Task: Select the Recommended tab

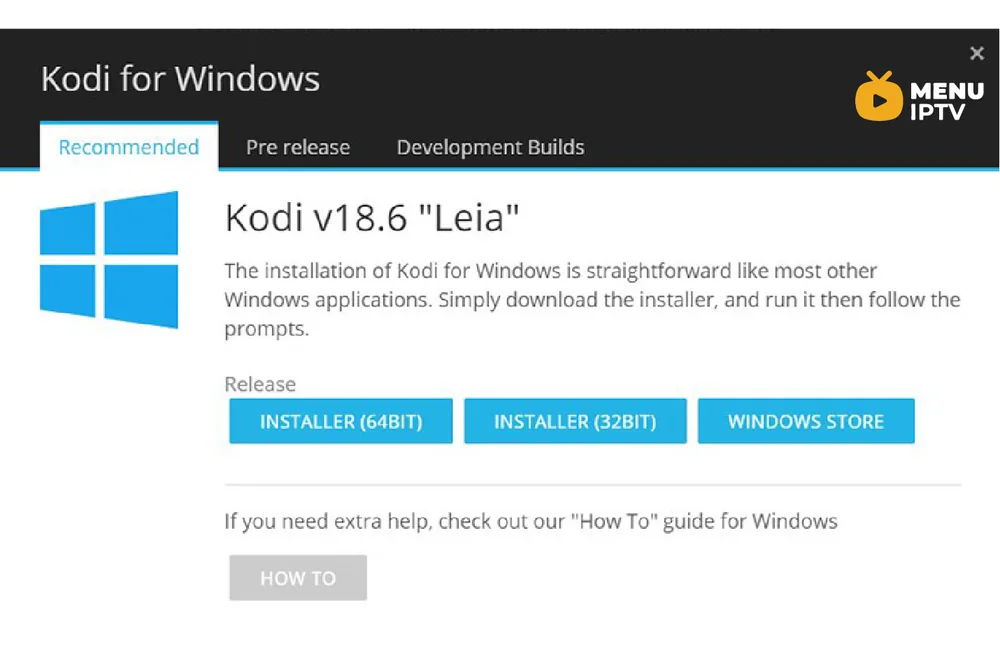Action: (129, 147)
